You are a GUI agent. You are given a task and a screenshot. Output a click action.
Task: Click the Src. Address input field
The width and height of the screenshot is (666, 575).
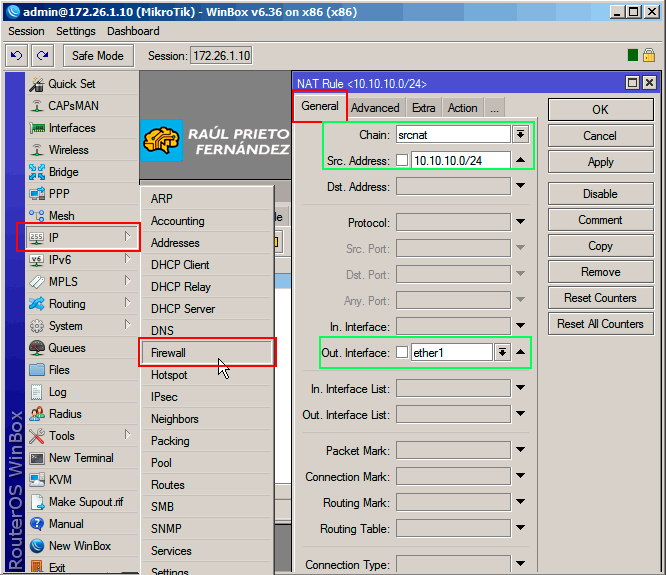point(460,160)
